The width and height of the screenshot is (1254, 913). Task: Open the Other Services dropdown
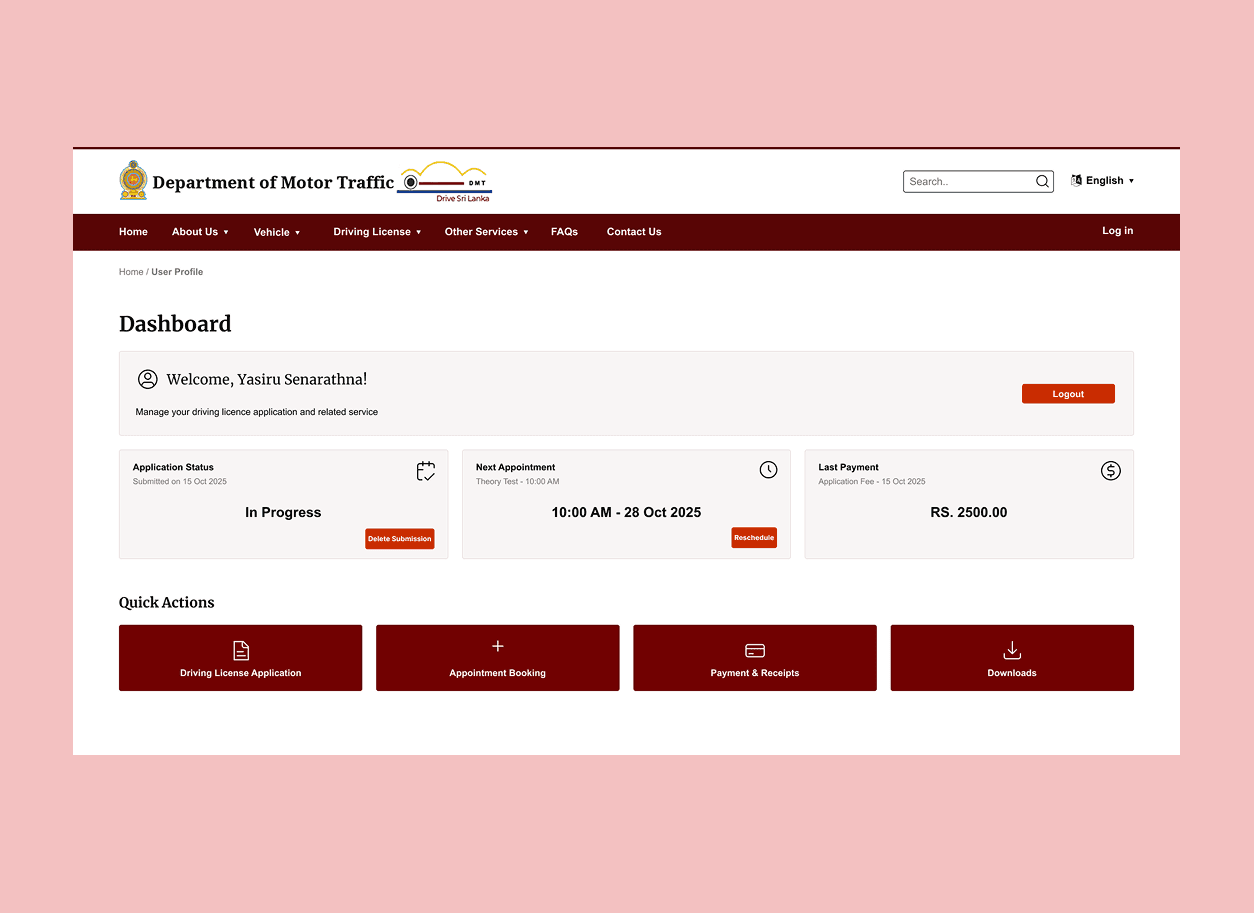(x=486, y=232)
